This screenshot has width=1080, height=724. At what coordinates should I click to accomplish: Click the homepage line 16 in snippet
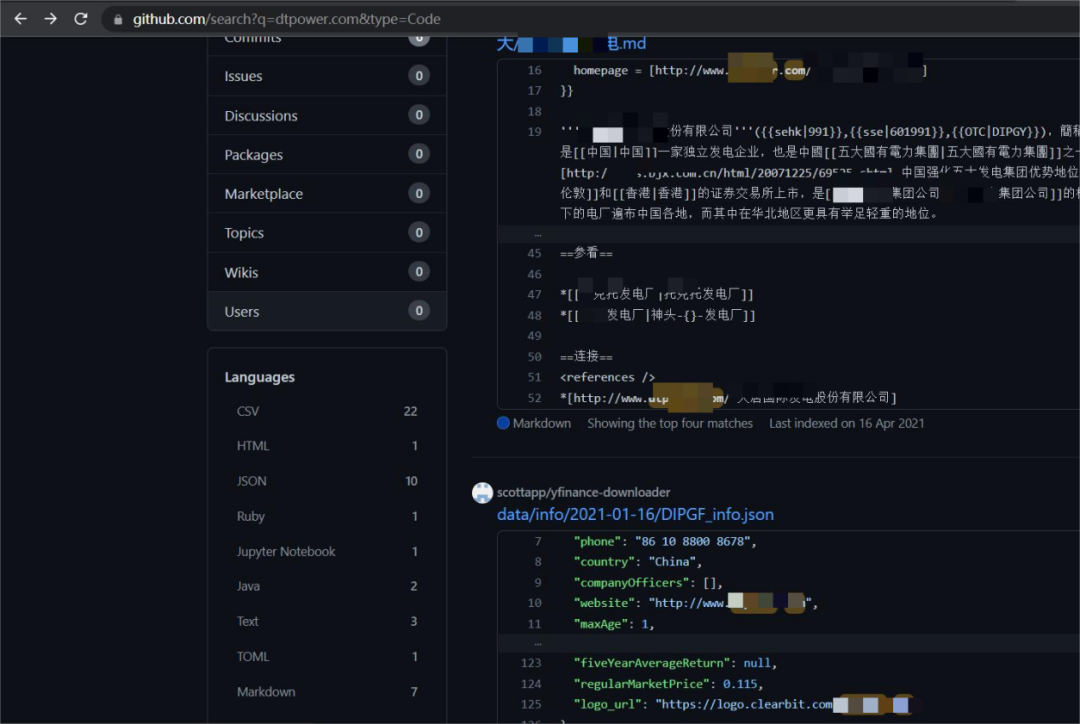pos(750,70)
